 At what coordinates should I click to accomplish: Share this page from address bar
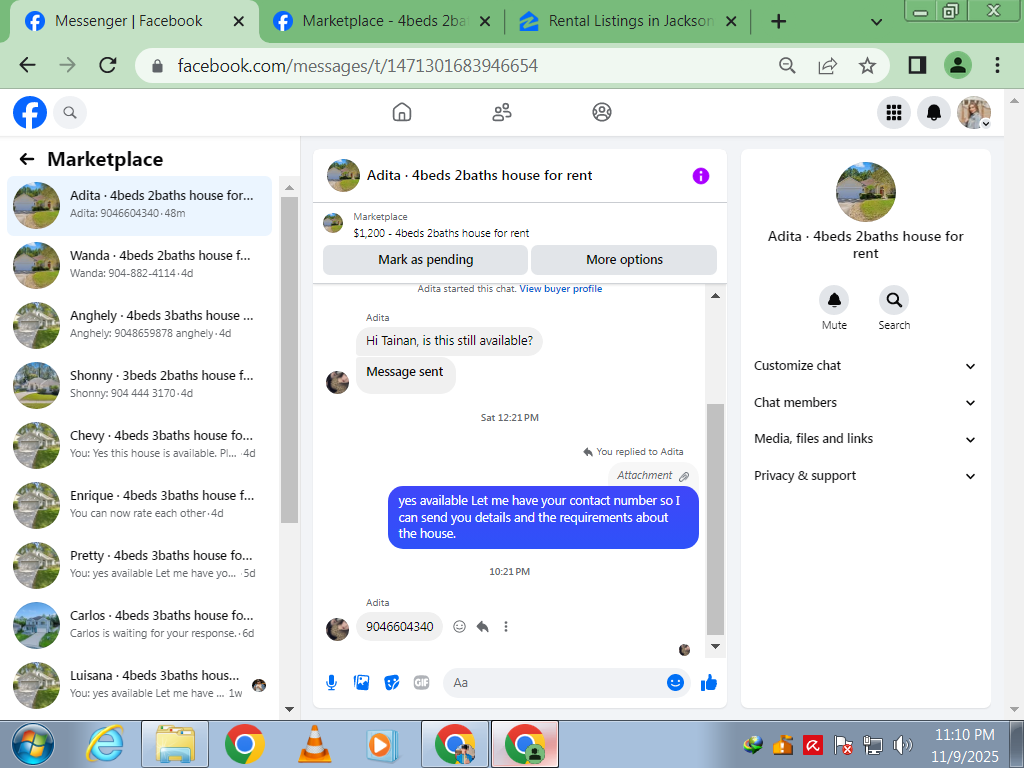tap(827, 65)
